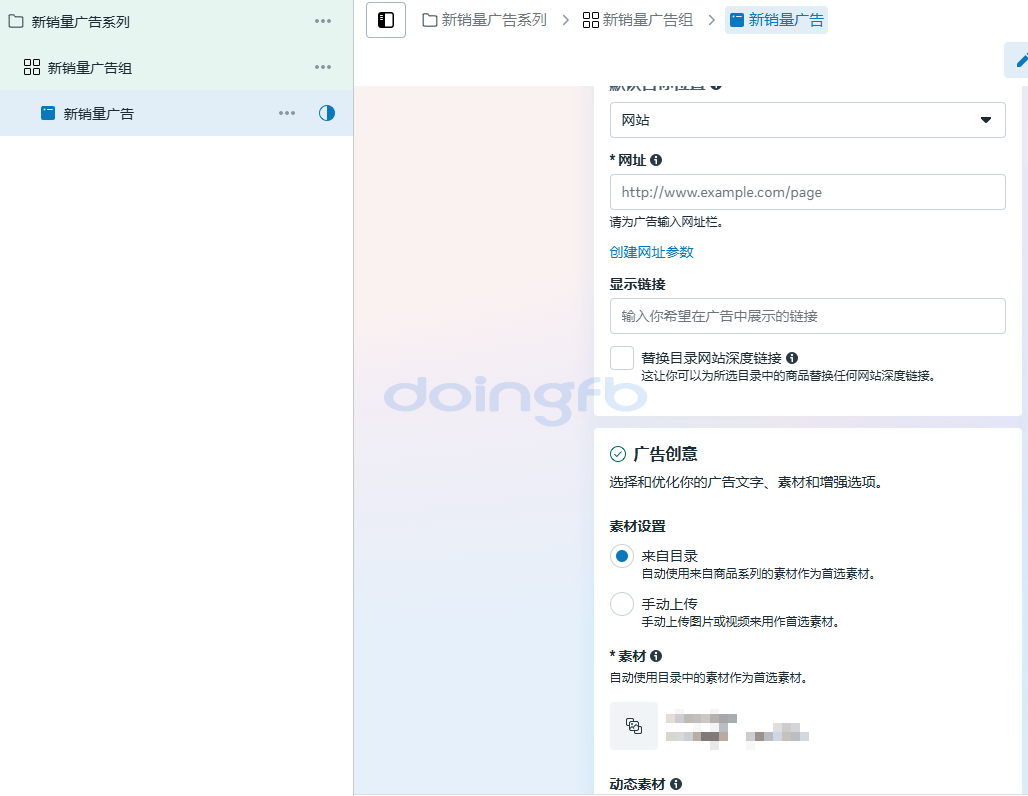Open more options for 新销量广告组
Image resolution: width=1028 pixels, height=796 pixels.
pyautogui.click(x=323, y=67)
